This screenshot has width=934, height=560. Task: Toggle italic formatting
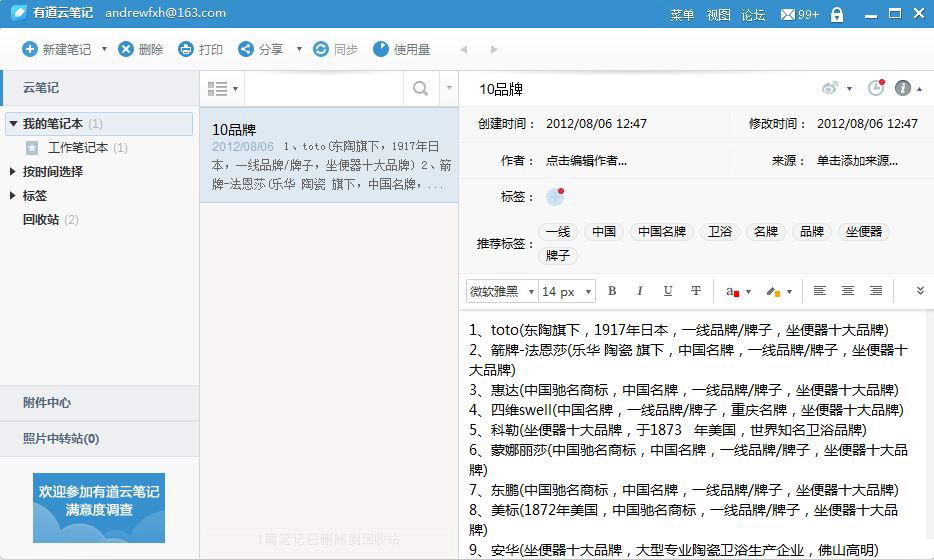(640, 291)
